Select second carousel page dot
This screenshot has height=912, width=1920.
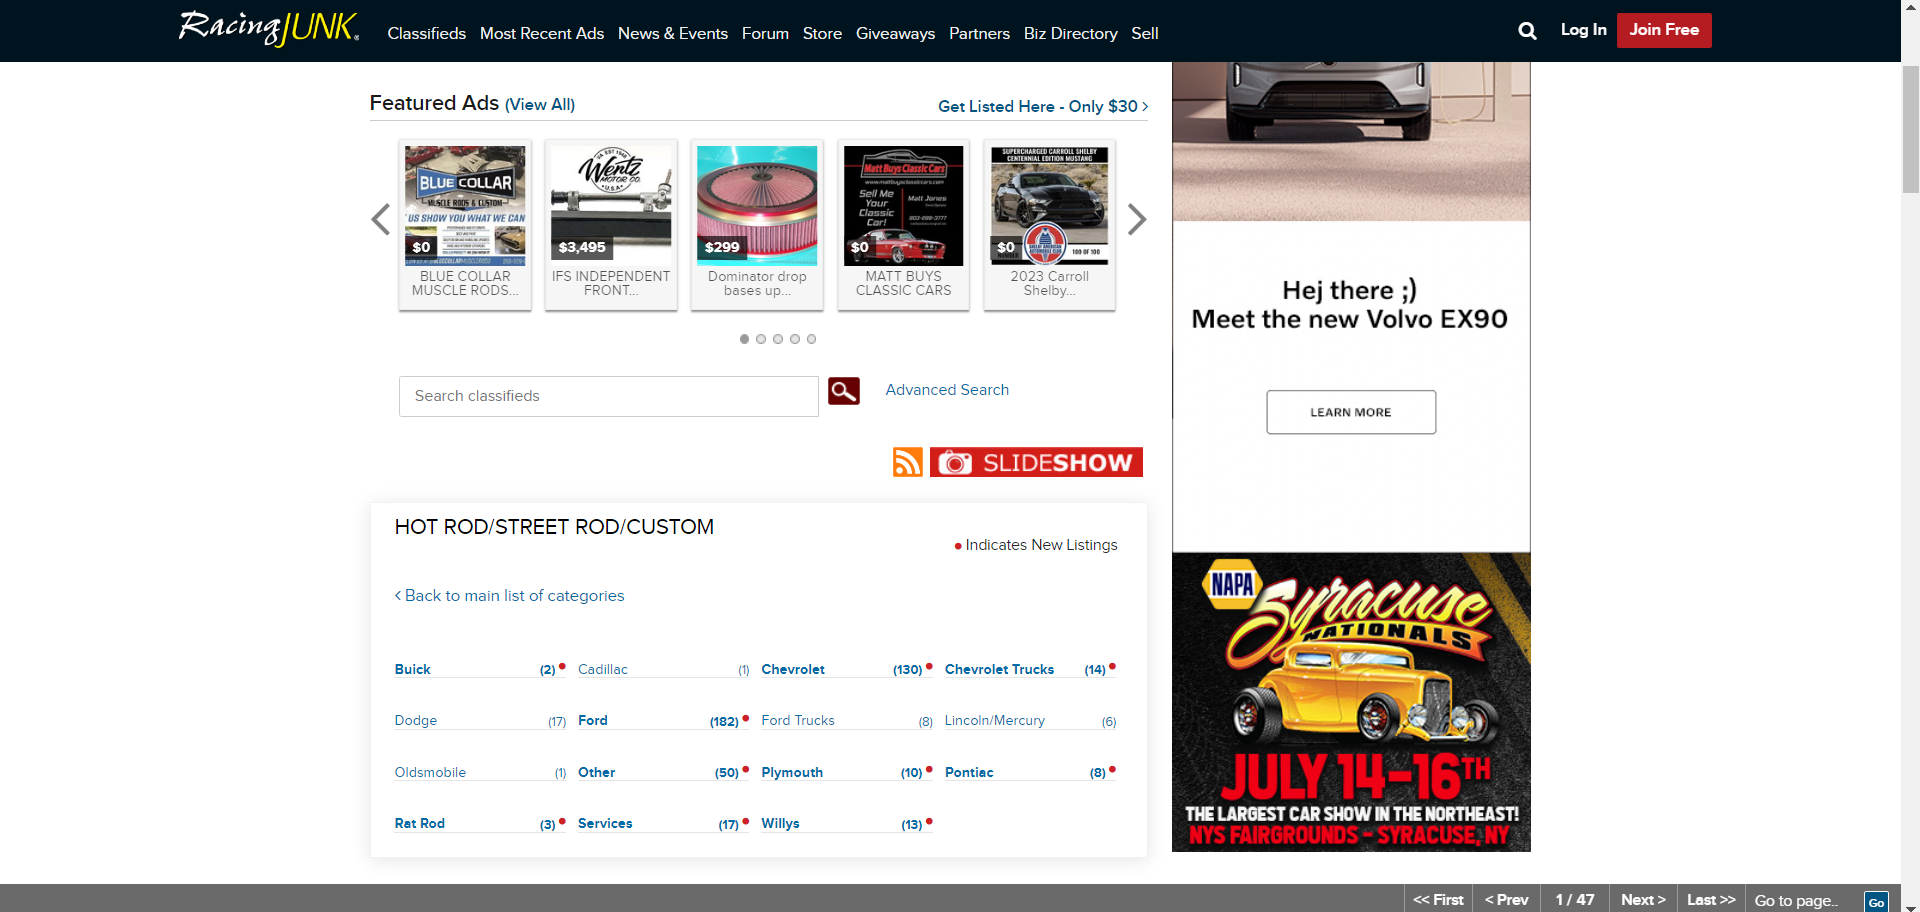point(761,339)
